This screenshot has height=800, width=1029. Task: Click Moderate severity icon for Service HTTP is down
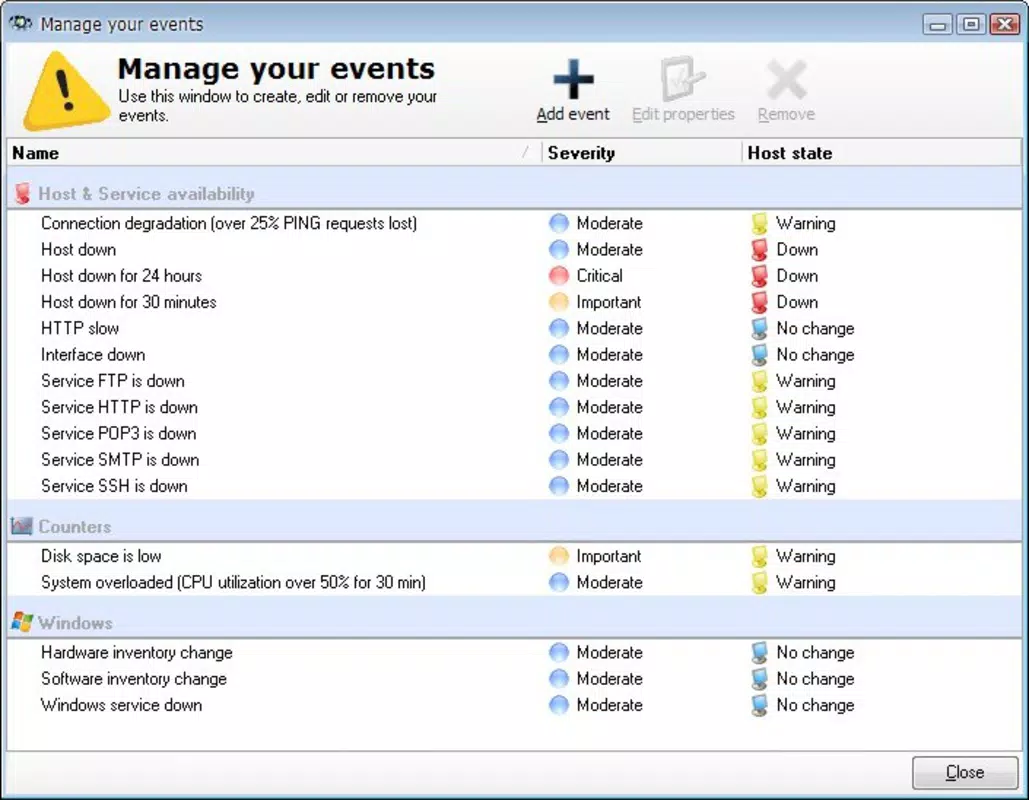pos(558,407)
